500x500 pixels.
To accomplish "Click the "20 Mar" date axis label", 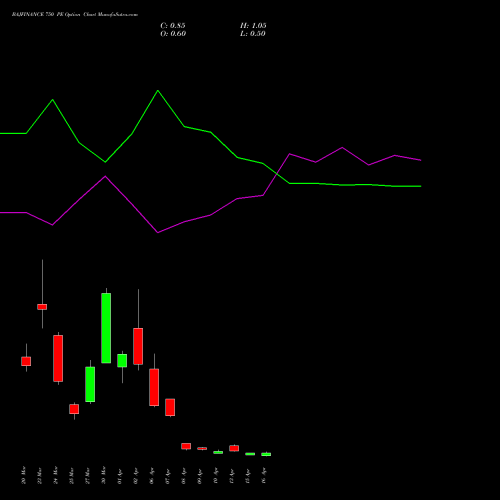I will (x=23, y=475).
